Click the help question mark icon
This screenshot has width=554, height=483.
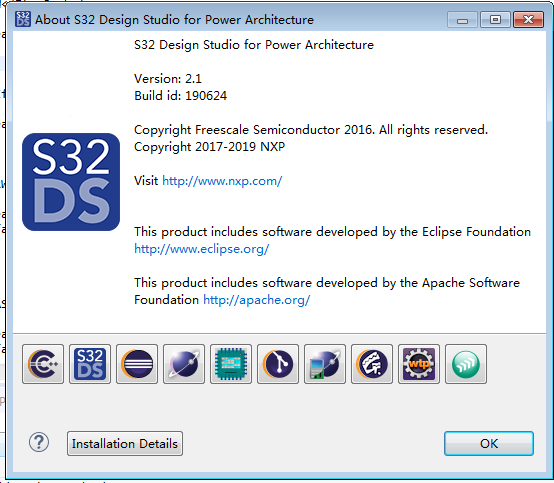point(39,442)
